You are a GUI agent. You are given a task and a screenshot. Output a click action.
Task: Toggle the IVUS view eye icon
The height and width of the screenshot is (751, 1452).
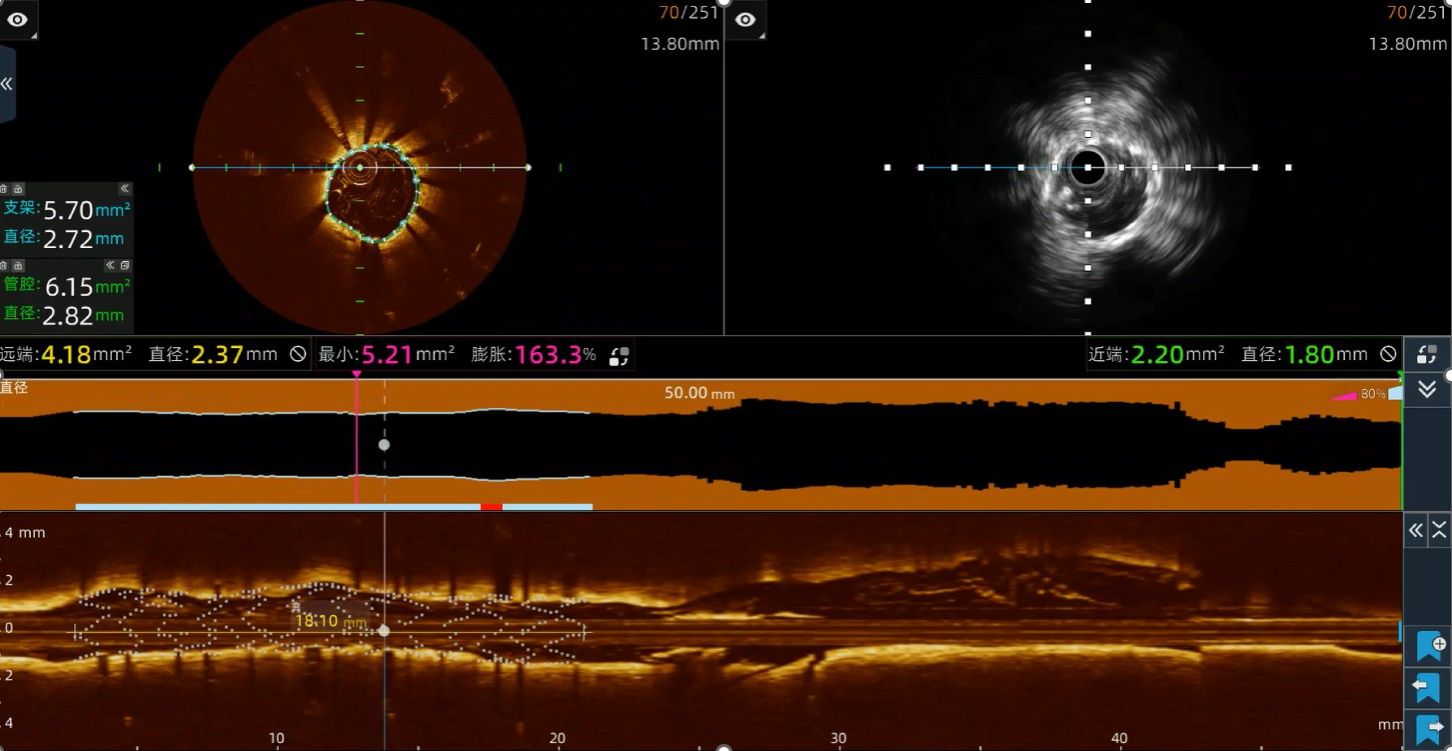(745, 20)
